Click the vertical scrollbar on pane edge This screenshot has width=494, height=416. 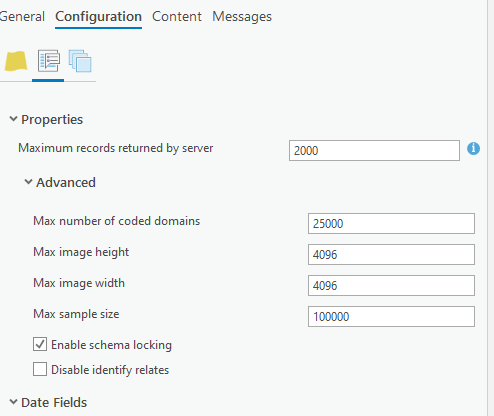[x=490, y=208]
